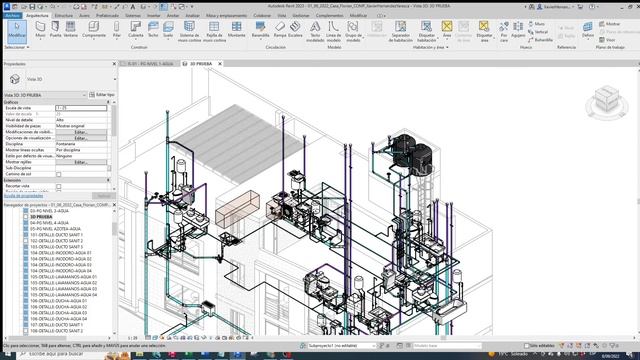Select the Etiquetar habitación tool
This screenshot has height=360, width=640.
[x=427, y=31]
